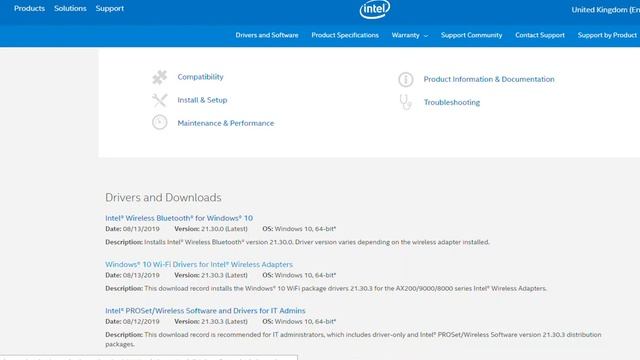Click the Bluetooth driver version 21.30.0 (Latest) text
This screenshot has width=640, height=360.
coord(211,229)
